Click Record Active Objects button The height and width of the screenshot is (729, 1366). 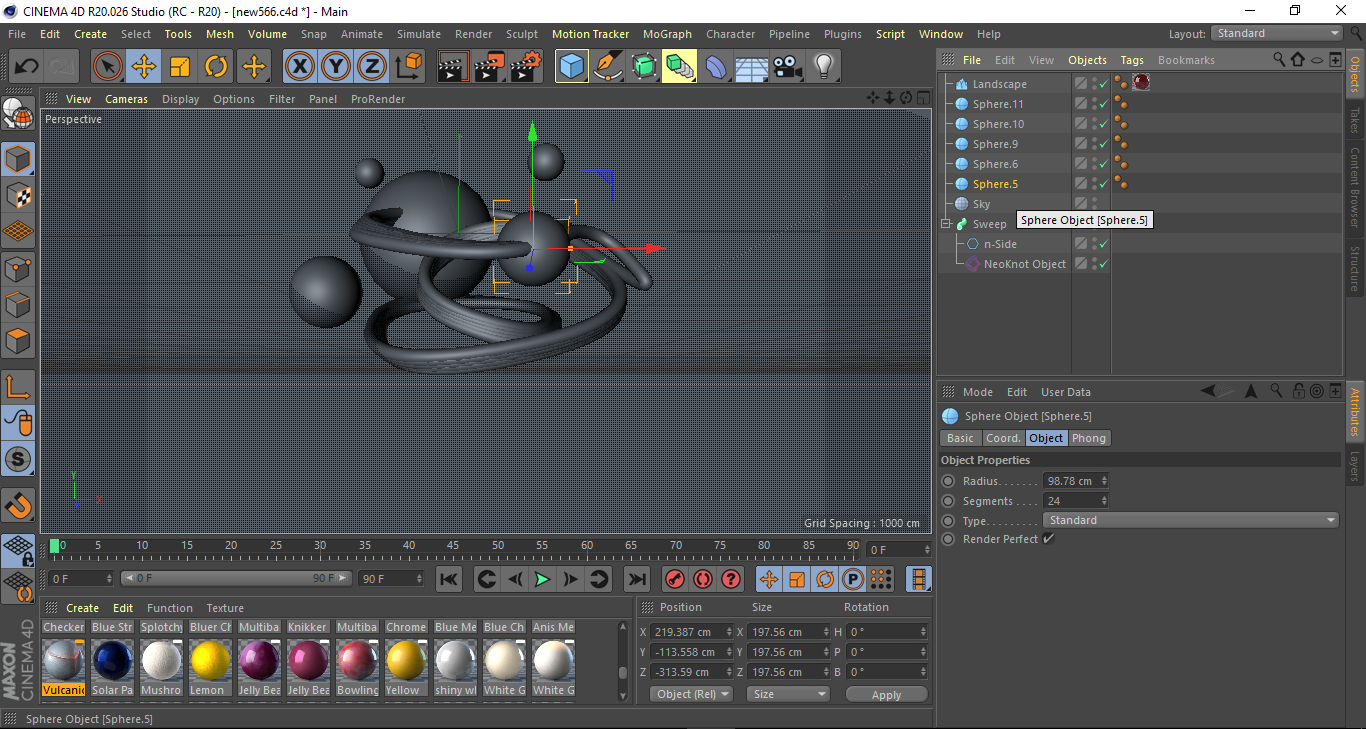(x=675, y=579)
